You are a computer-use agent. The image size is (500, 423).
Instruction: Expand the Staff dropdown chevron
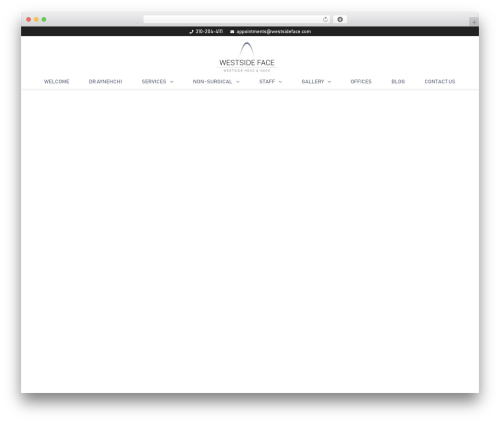(280, 82)
